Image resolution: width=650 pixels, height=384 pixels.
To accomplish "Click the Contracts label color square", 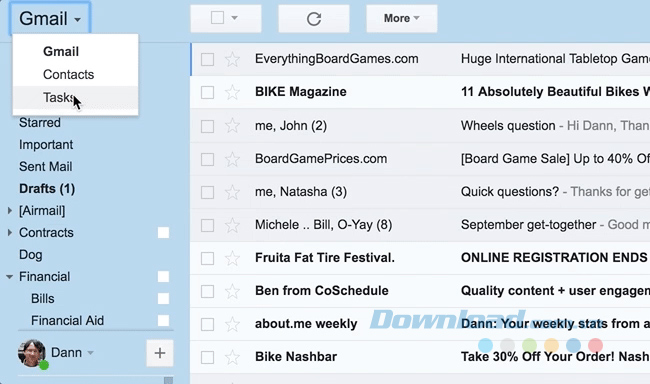I will tap(163, 233).
